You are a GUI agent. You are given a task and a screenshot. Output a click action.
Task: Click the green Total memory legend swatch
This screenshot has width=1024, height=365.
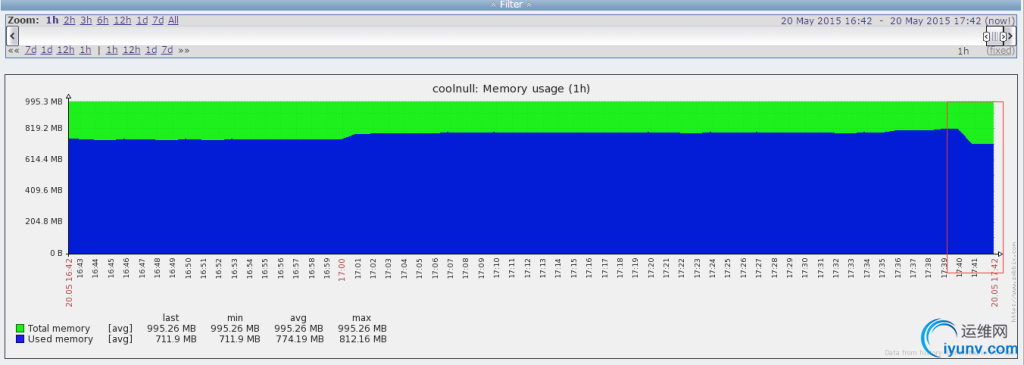pyautogui.click(x=20, y=328)
